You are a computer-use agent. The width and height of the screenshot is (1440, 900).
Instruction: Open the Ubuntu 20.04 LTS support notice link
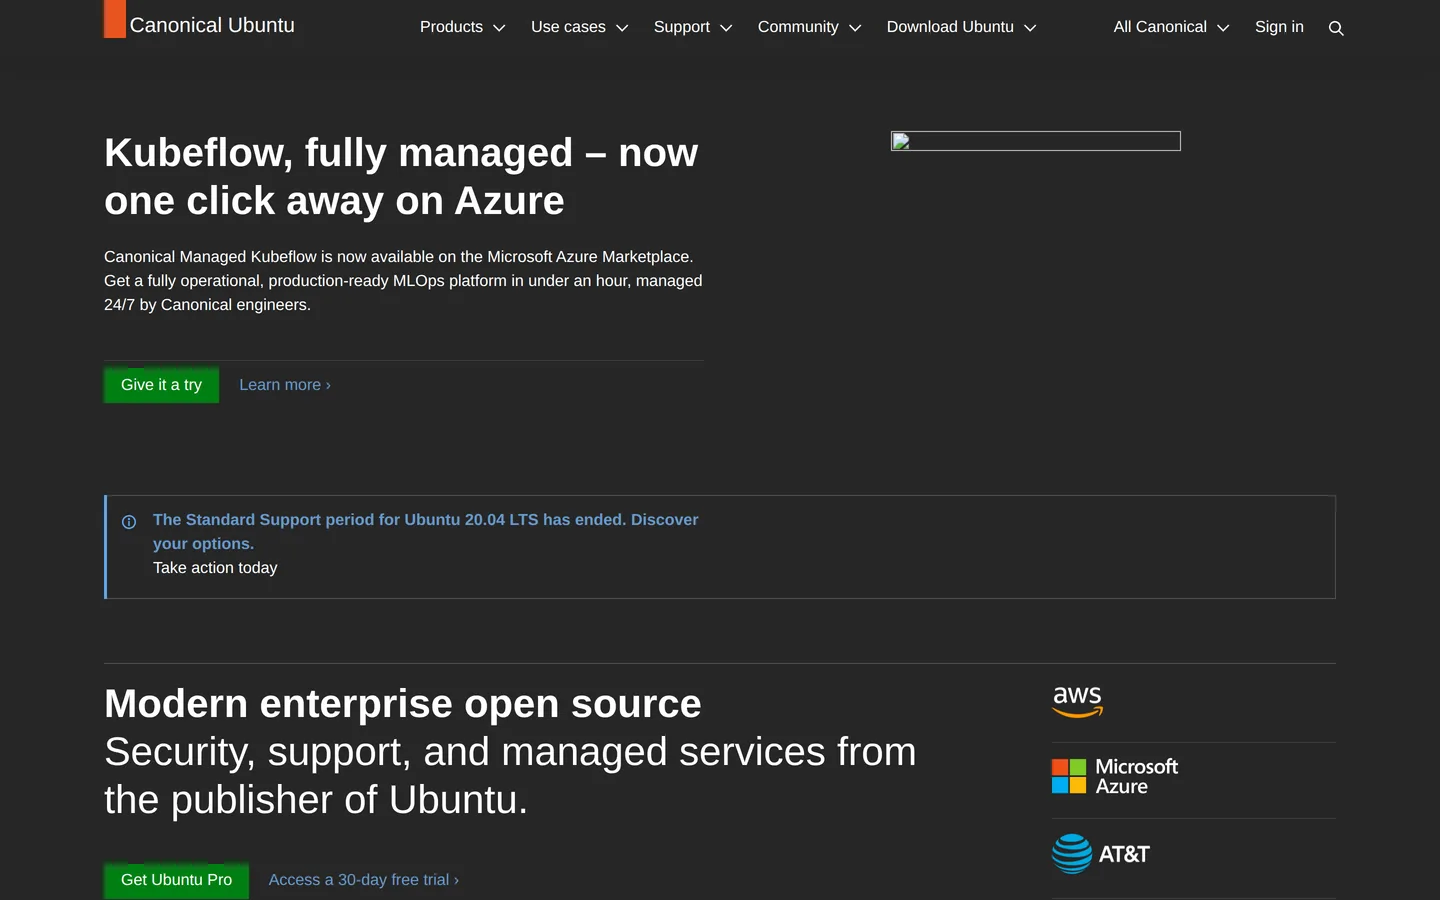(425, 532)
